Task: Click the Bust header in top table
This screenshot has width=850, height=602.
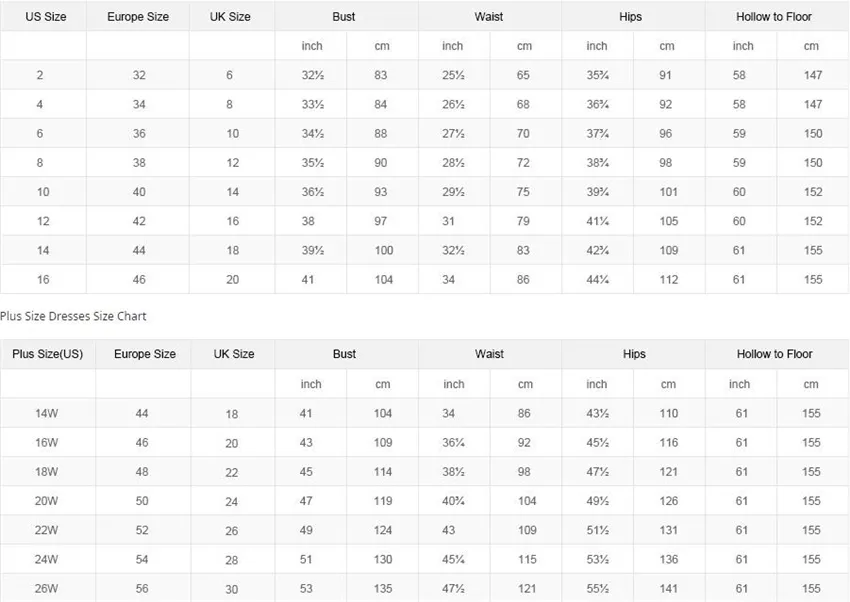Action: pos(344,17)
